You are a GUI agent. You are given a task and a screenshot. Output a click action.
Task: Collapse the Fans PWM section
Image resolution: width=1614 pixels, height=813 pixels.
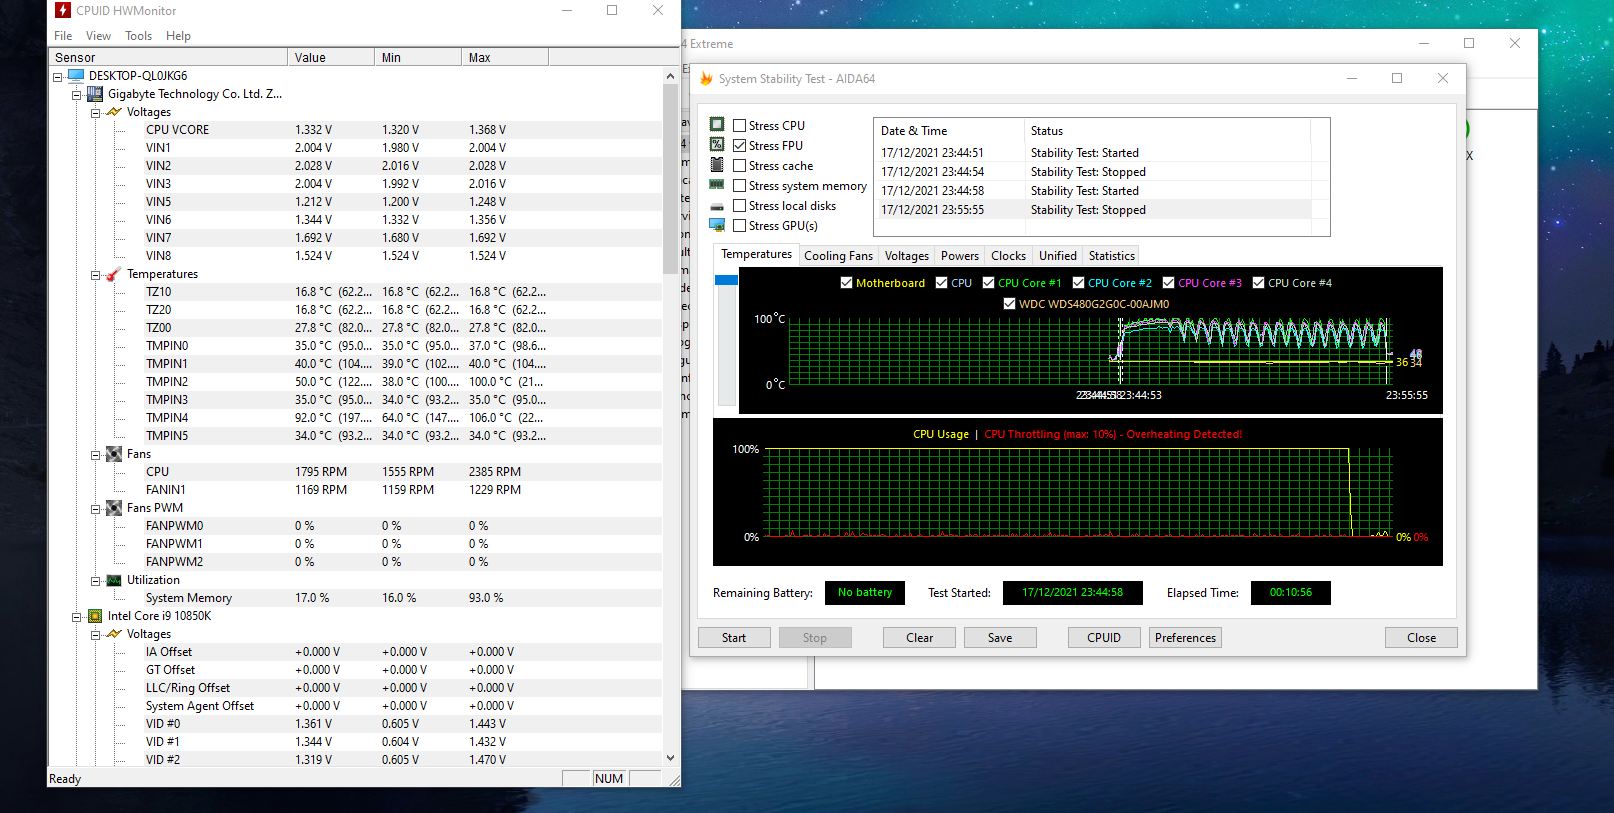[x=96, y=509]
